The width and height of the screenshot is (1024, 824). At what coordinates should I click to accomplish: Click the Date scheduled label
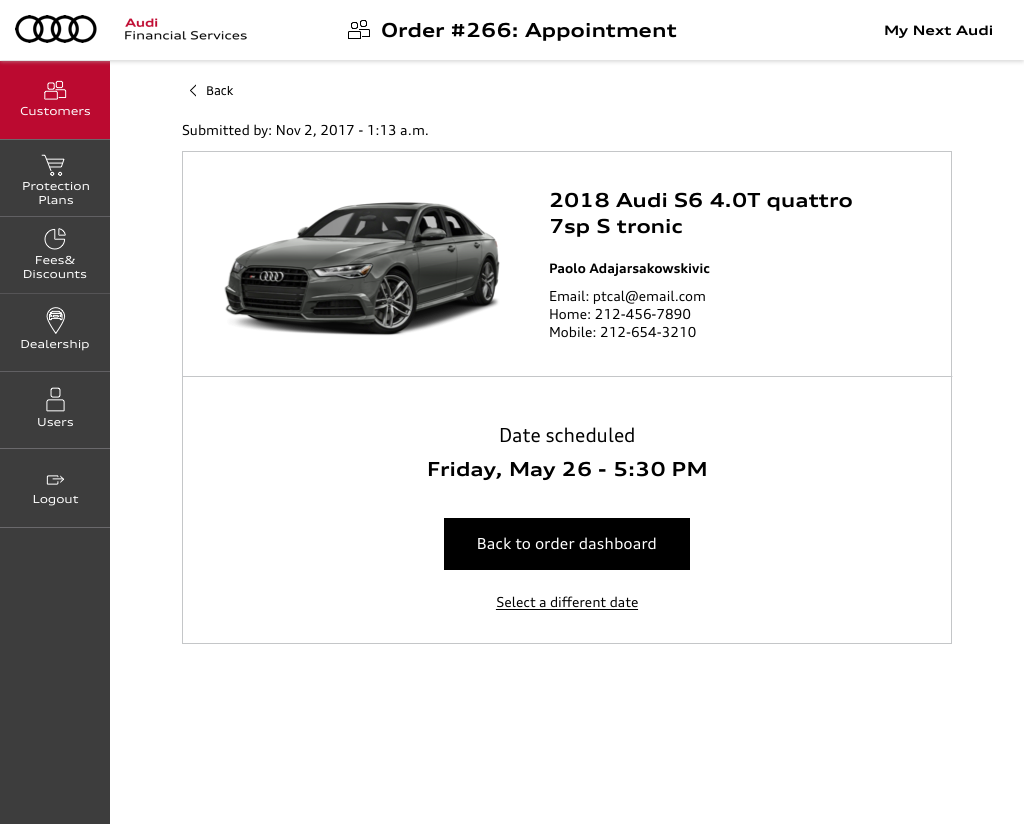pyautogui.click(x=567, y=436)
